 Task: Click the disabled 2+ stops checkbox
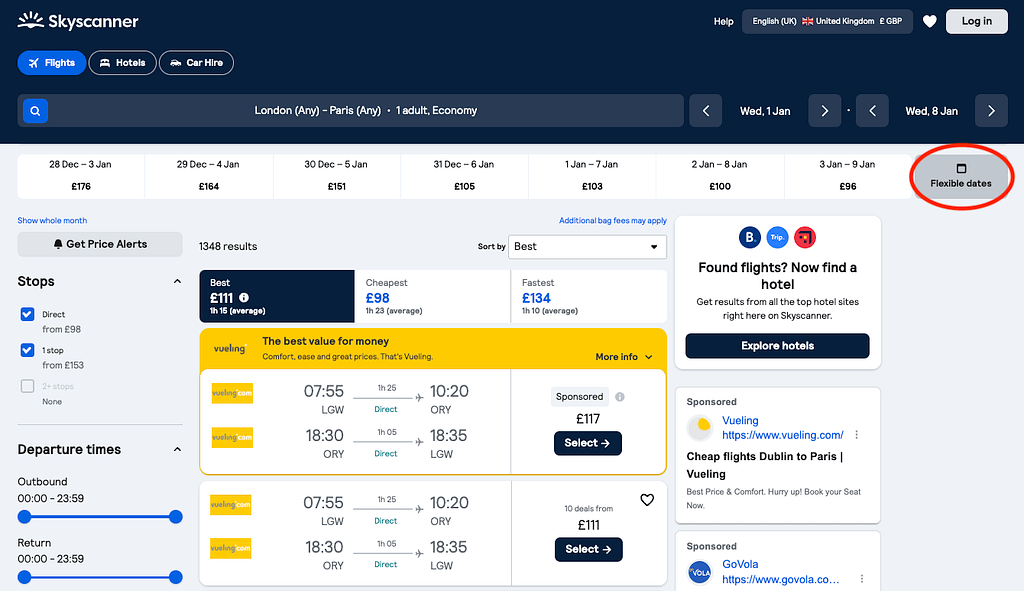[x=27, y=386]
